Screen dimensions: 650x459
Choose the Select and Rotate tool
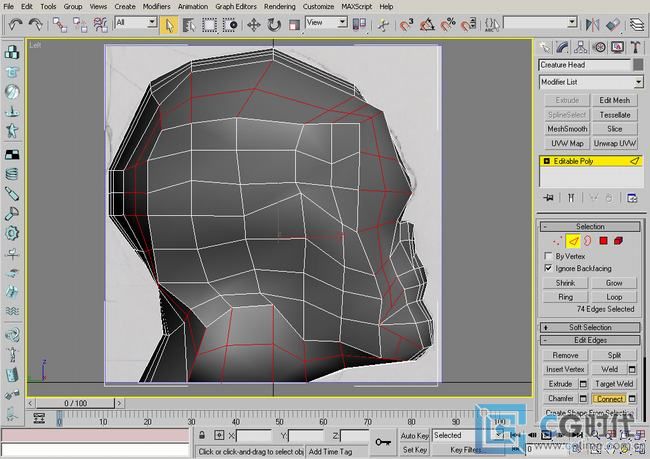(x=274, y=25)
